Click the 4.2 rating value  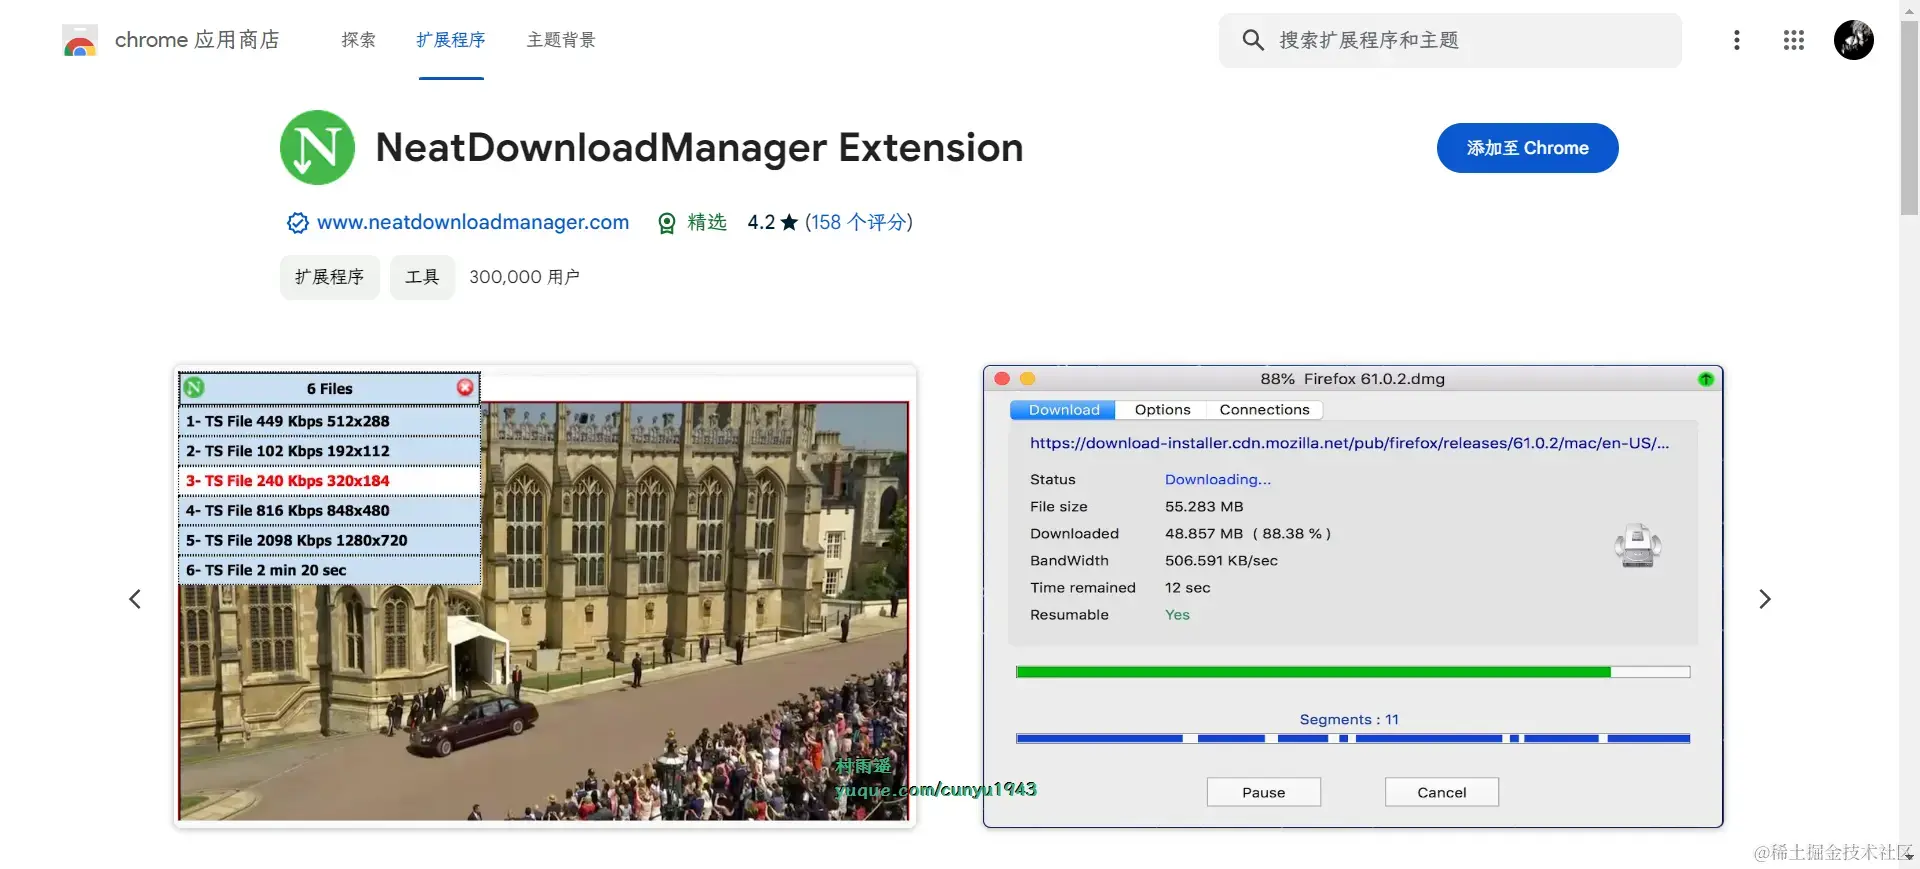[x=761, y=222]
